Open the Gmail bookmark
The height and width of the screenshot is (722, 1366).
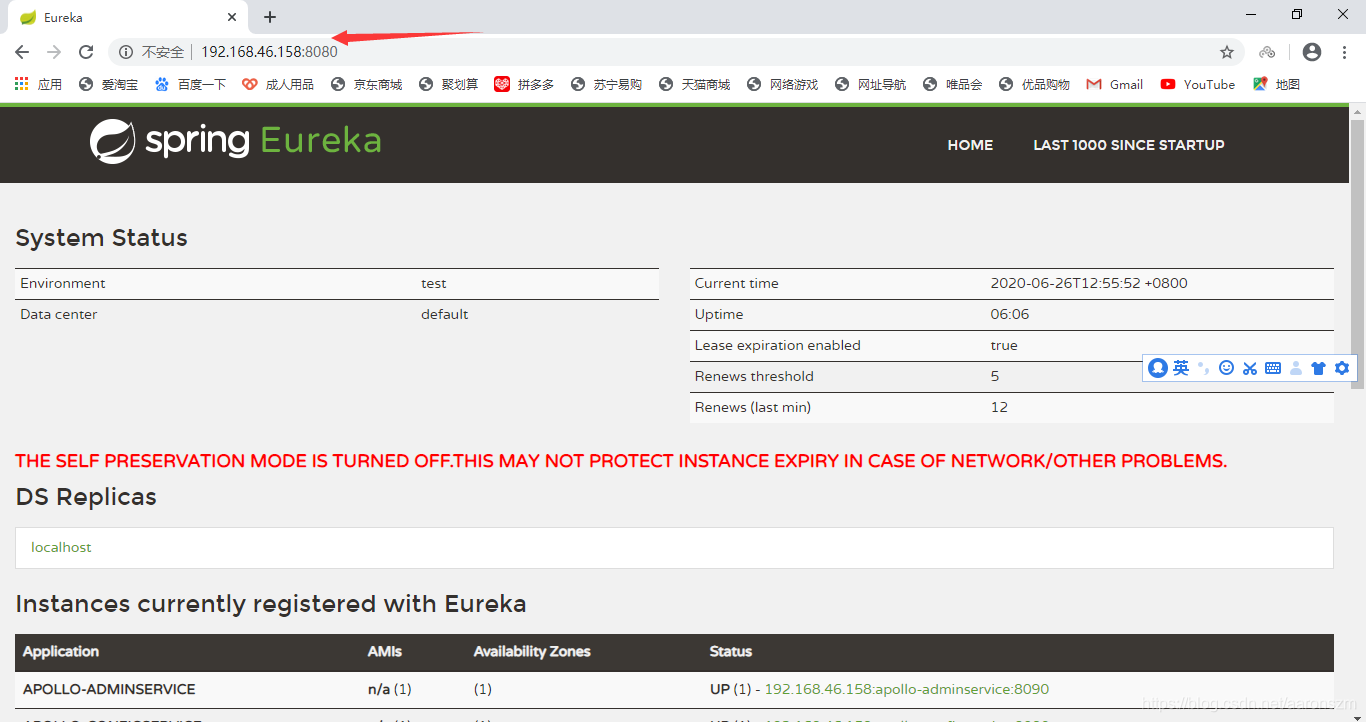click(1115, 85)
